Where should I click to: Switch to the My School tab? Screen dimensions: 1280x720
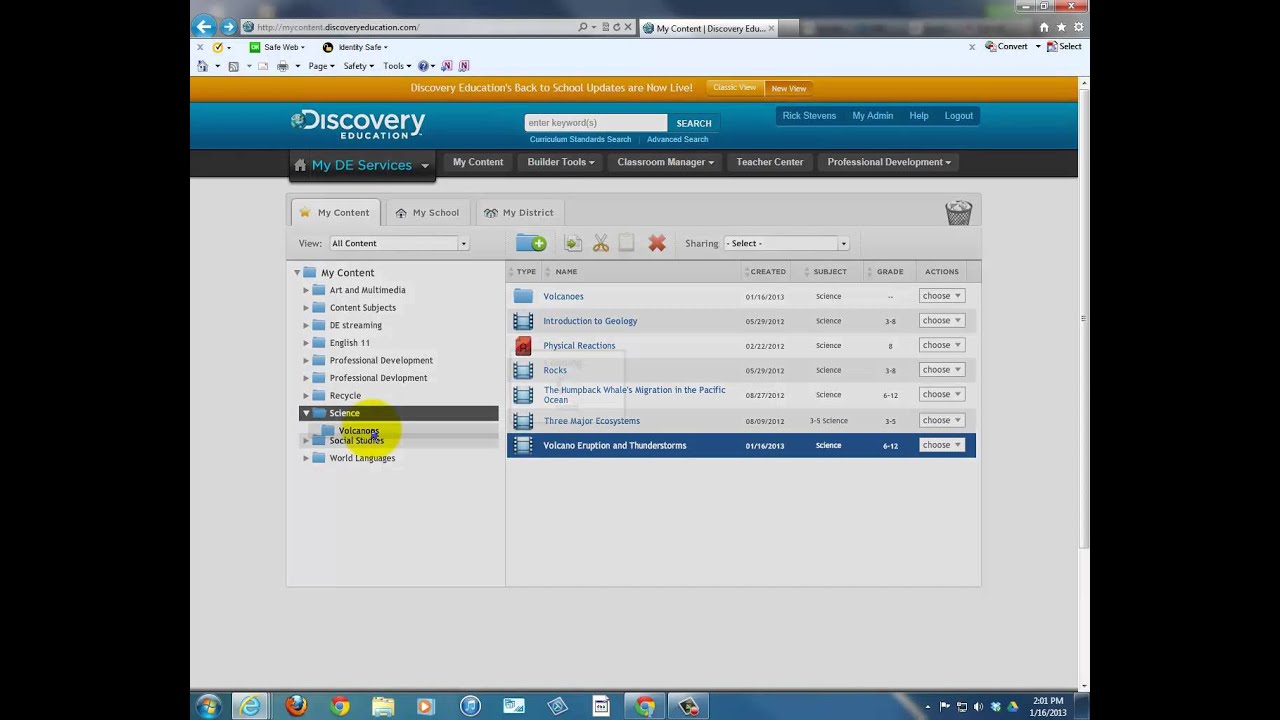coord(427,212)
